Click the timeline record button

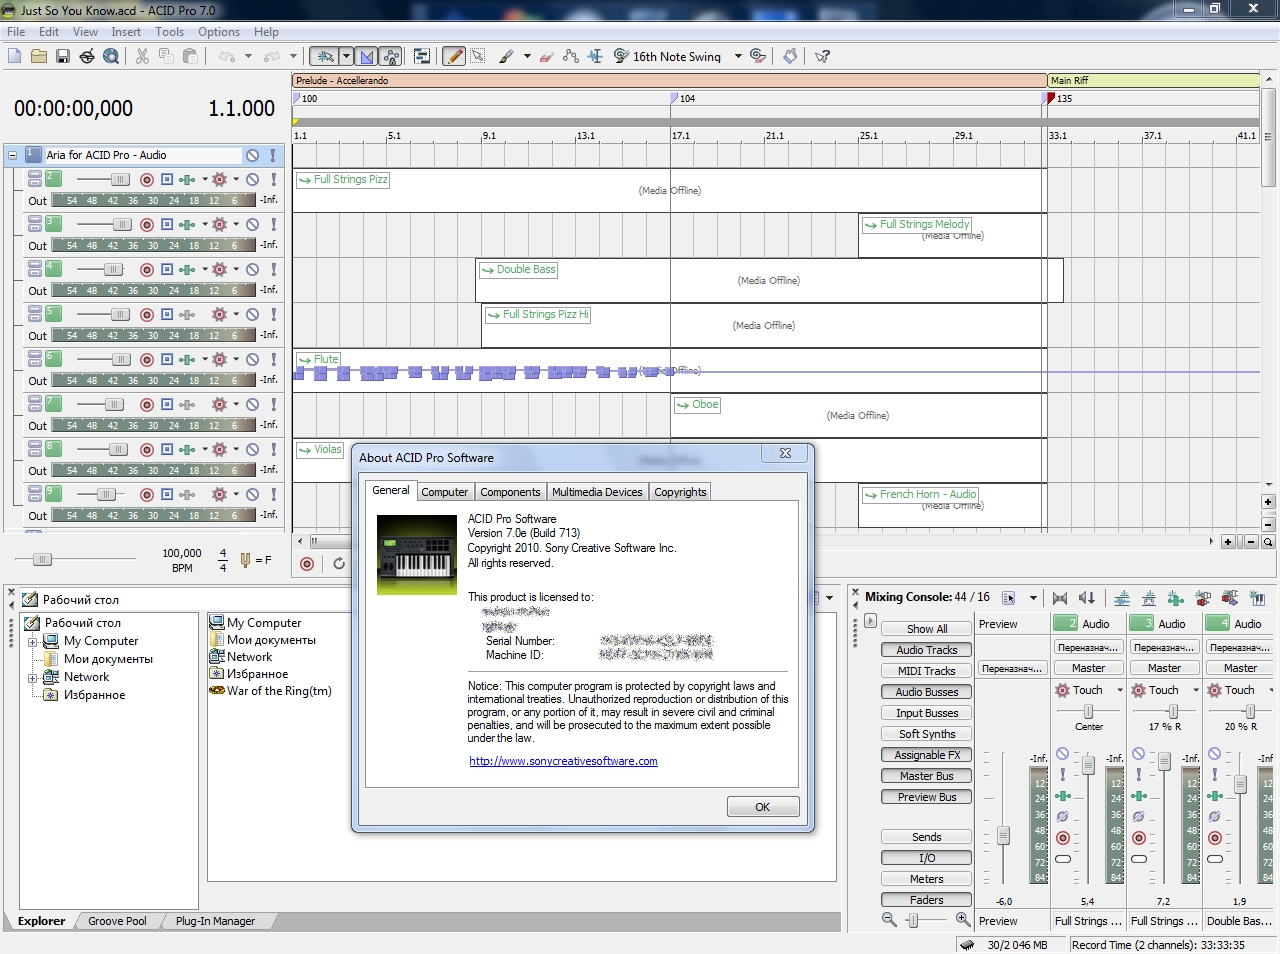pos(307,564)
